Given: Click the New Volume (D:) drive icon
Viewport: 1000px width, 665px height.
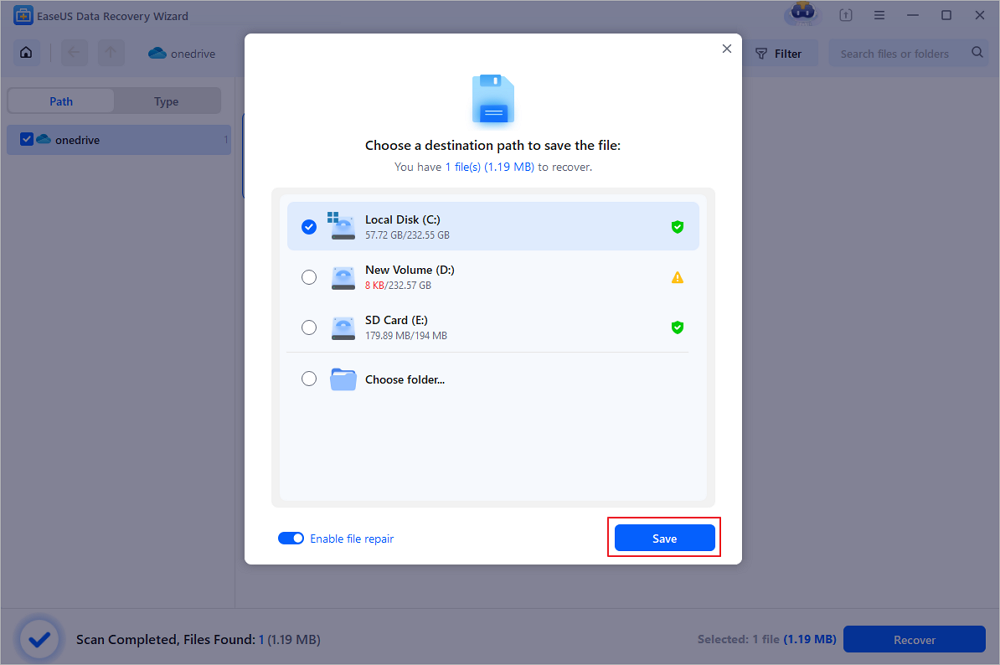Looking at the screenshot, I should pos(343,277).
